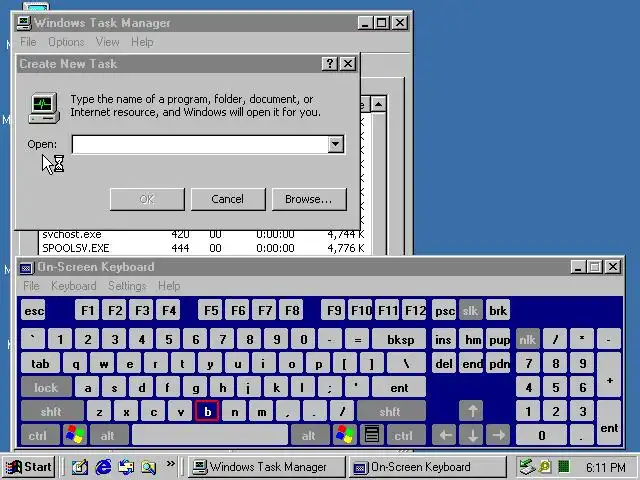The width and height of the screenshot is (640, 480).
Task: Click Cancel in Create New Task
Action: (228, 199)
